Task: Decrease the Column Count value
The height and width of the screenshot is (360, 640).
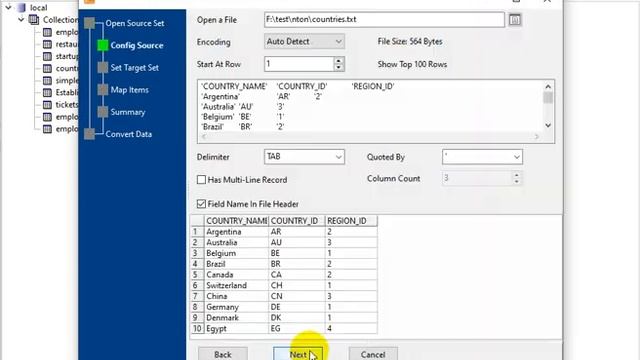Action: (x=517, y=182)
